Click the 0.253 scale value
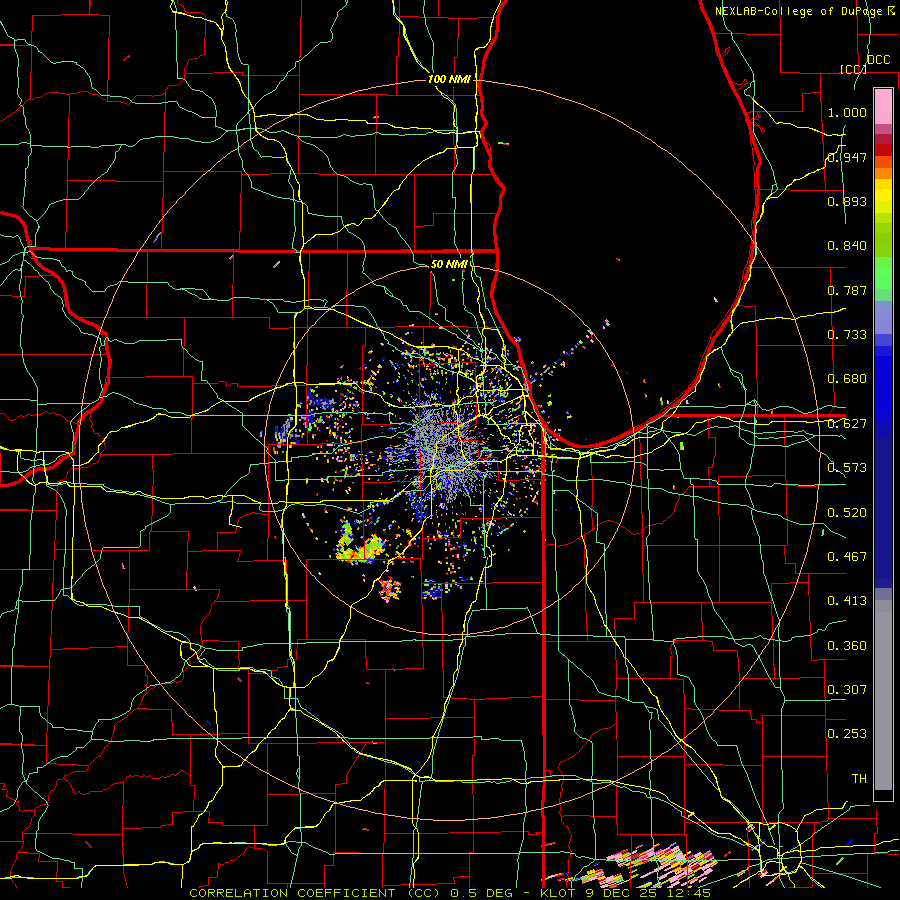The image size is (900, 900). [x=847, y=734]
